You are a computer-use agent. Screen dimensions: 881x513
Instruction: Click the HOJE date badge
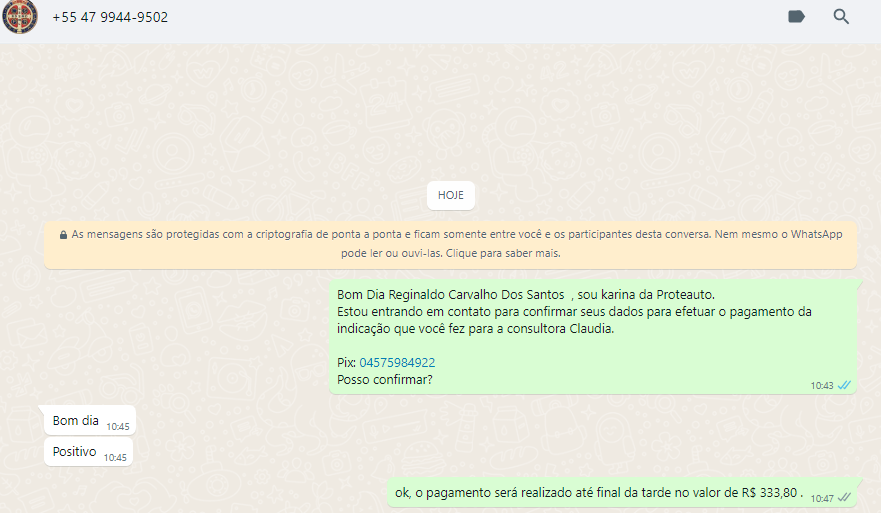click(450, 196)
